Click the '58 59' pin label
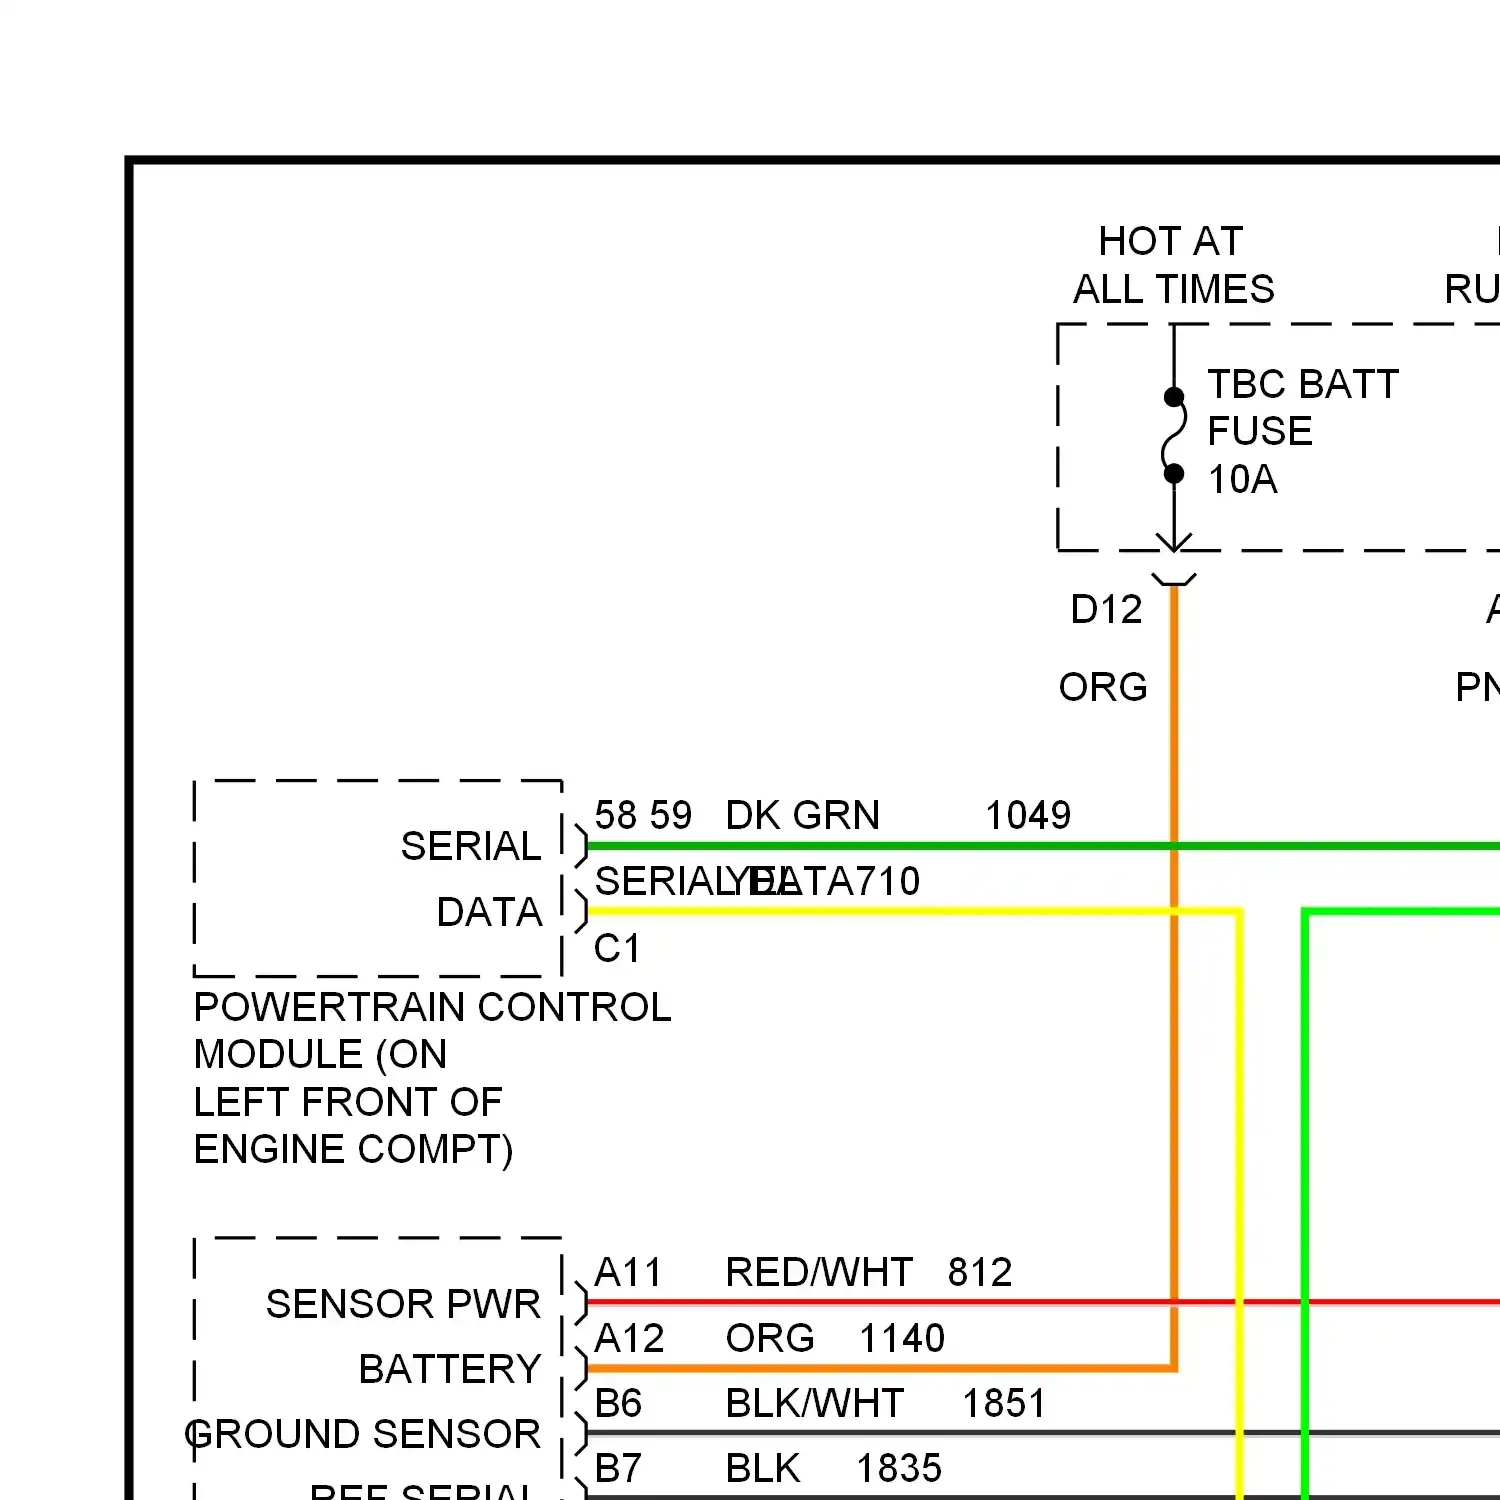Screen dimensions: 1500x1500 (x=643, y=815)
